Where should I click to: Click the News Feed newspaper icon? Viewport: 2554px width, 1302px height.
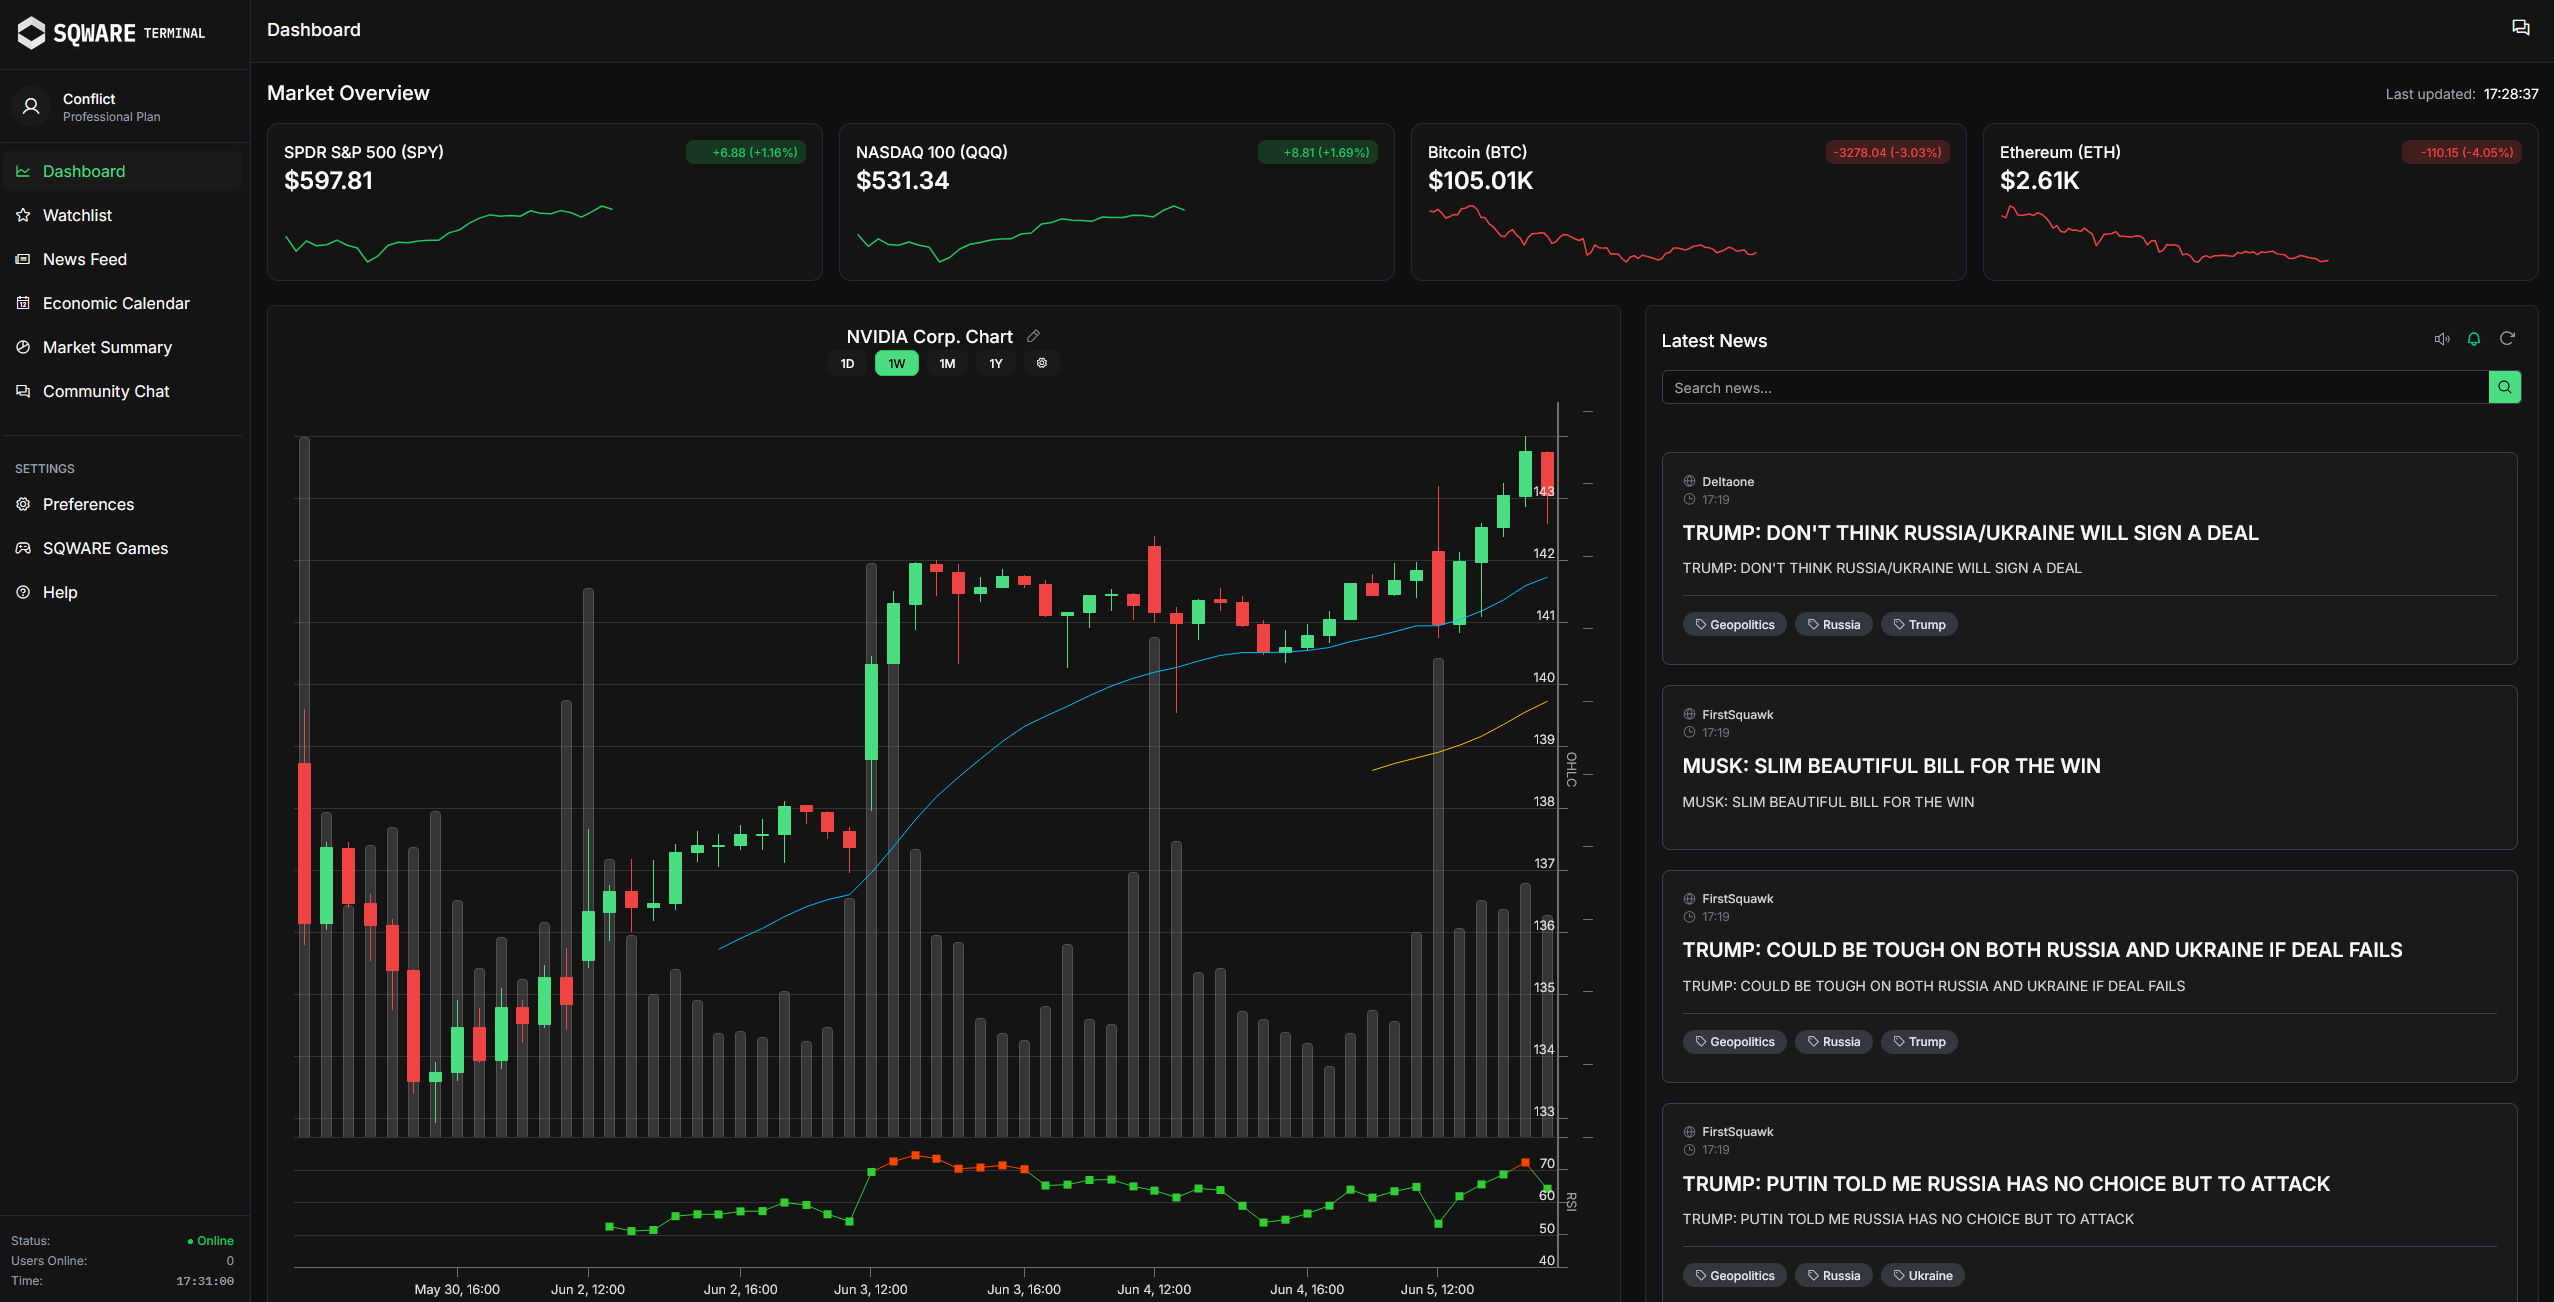pos(23,259)
